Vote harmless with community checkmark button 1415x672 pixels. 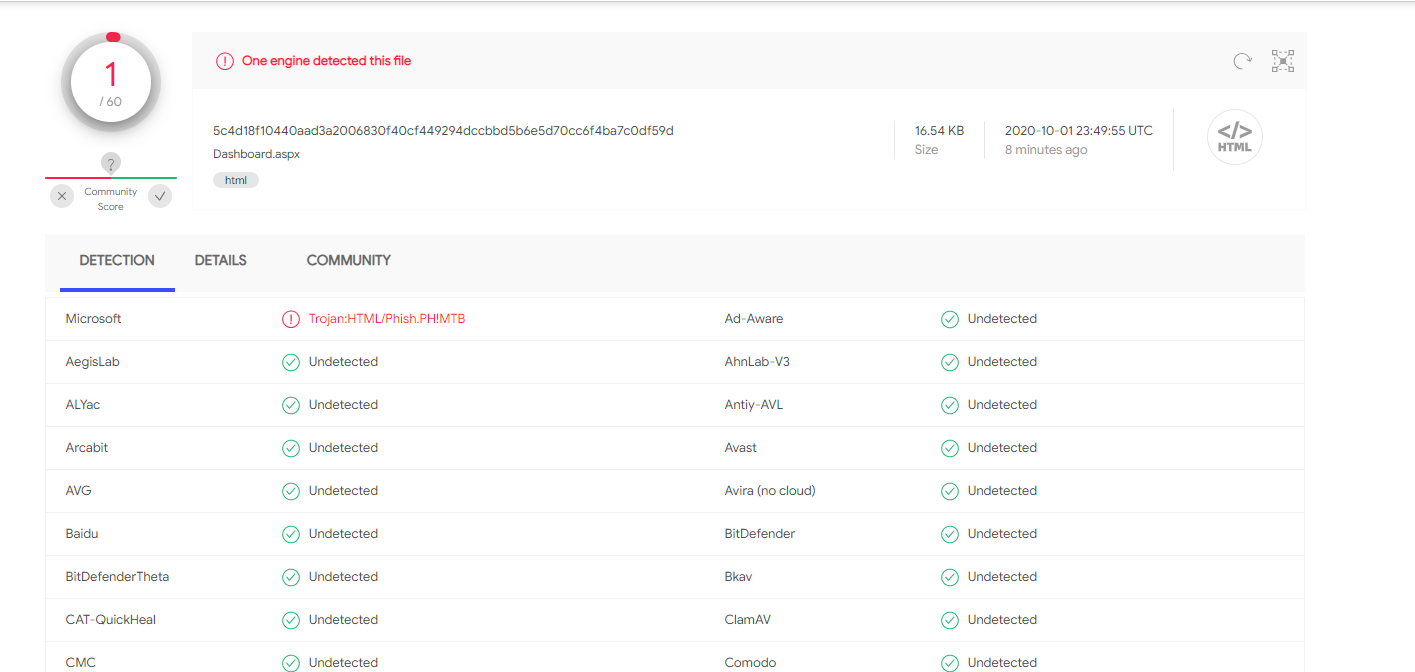click(x=160, y=196)
